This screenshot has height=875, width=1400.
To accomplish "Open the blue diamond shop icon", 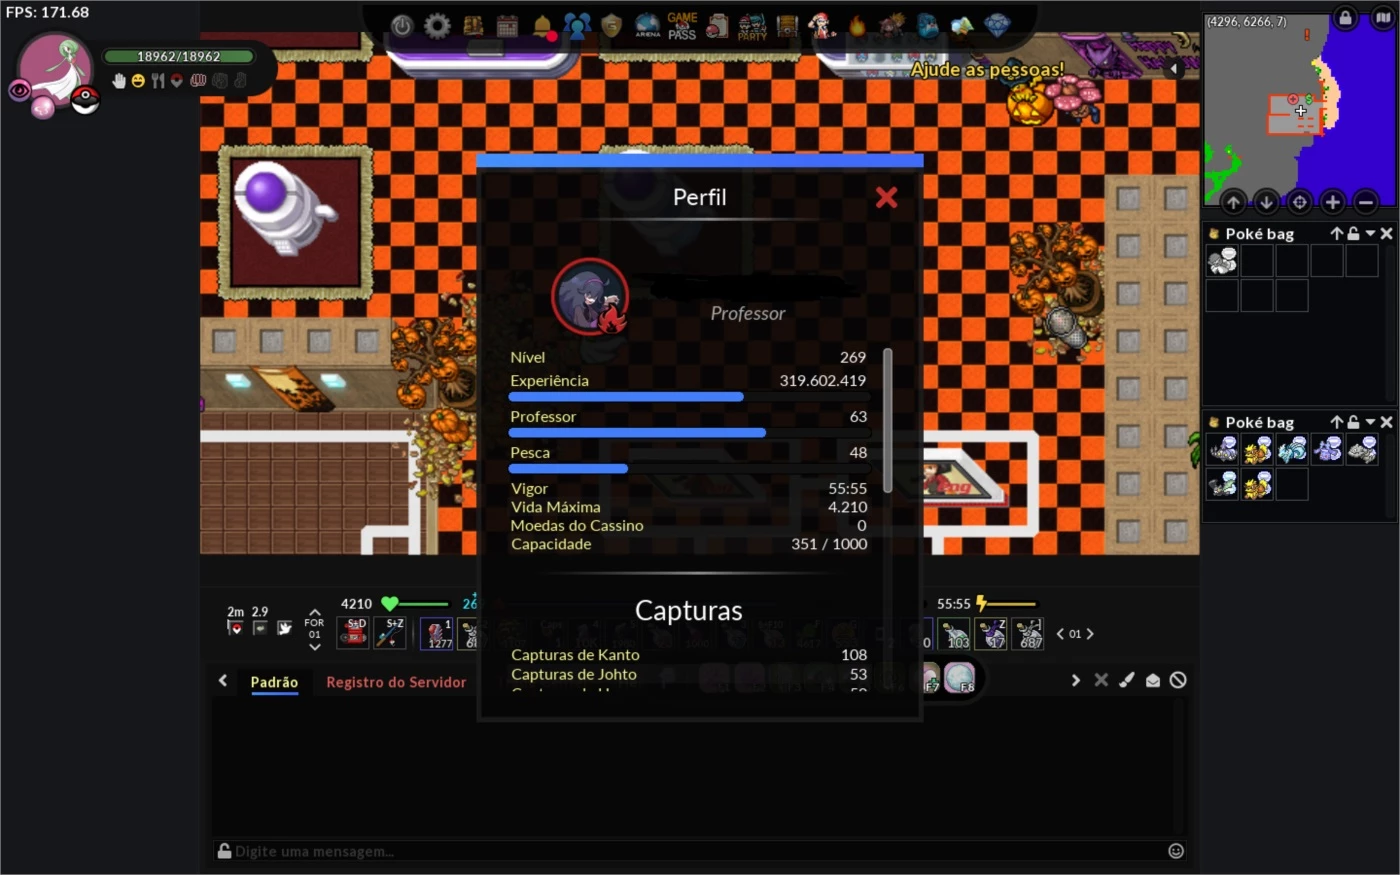I will 997,26.
